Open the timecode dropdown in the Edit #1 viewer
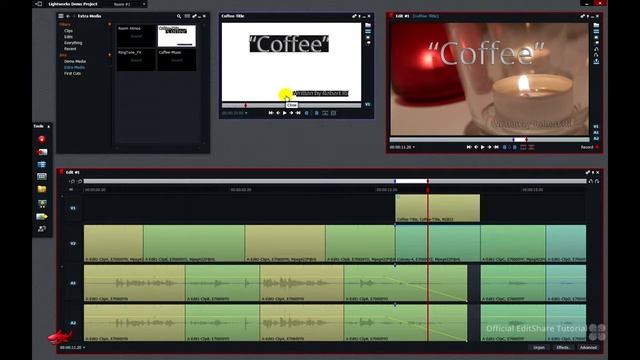Screen dimensions: 640x360 coord(414,147)
